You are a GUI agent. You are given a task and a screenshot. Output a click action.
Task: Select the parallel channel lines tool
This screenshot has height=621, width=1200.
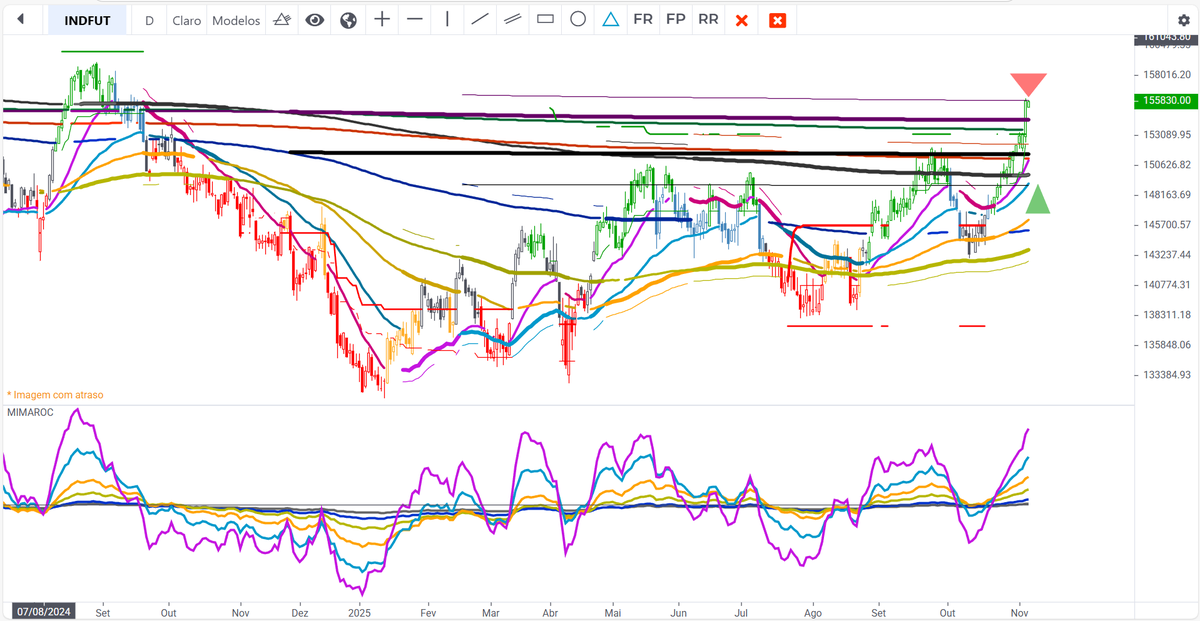point(512,20)
